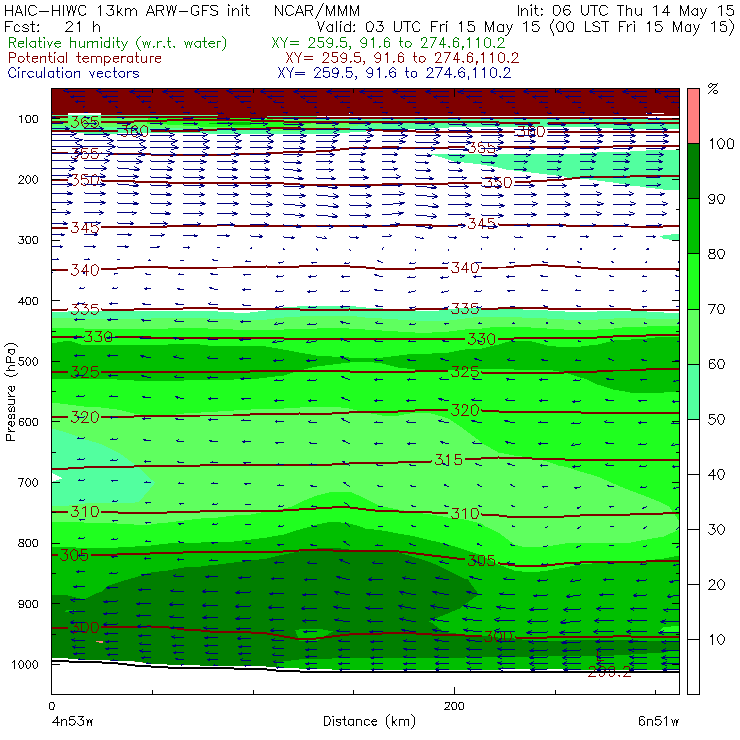This screenshot has height=740, width=740.
Task: Click the 'Fcst: 21 h' forecast text
Action: pyautogui.click(x=52, y=26)
